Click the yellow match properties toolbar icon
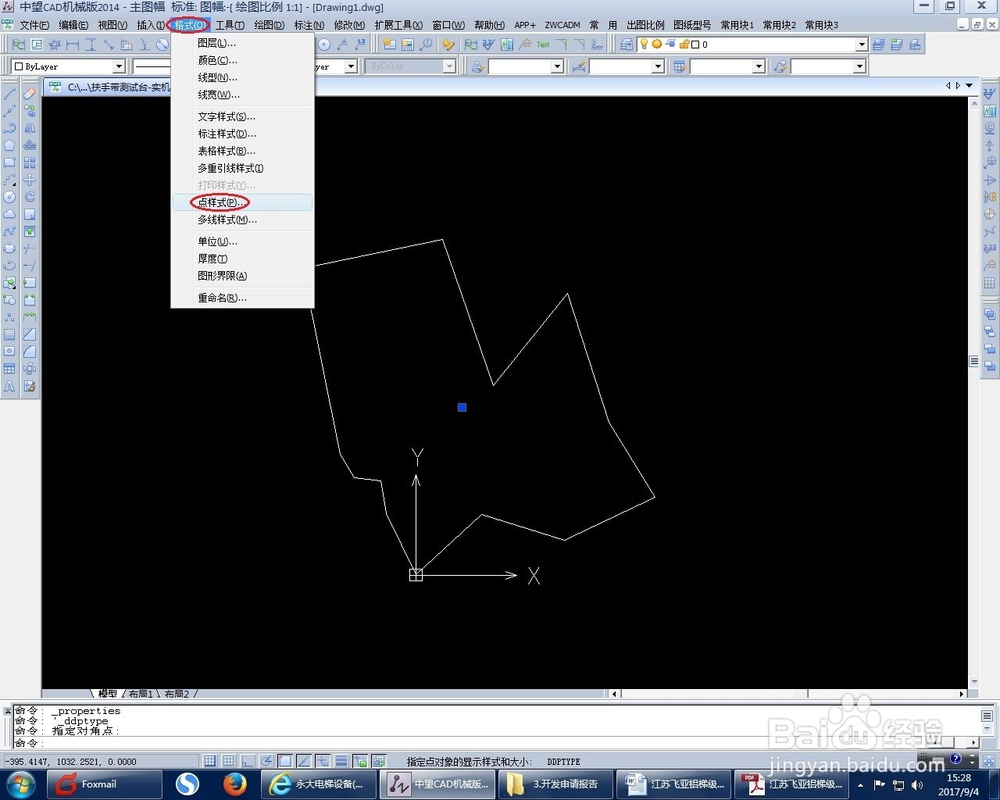 [x=448, y=45]
